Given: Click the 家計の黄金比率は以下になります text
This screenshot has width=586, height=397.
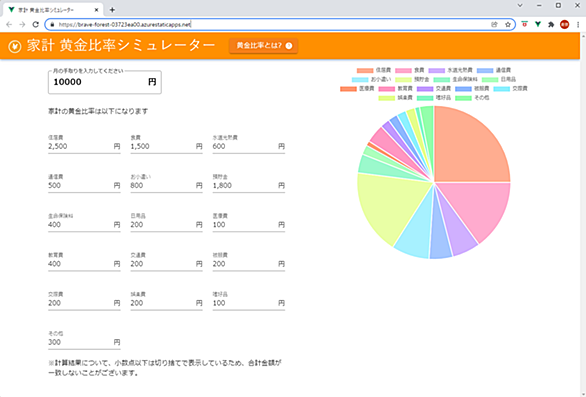Looking at the screenshot, I should [98, 111].
